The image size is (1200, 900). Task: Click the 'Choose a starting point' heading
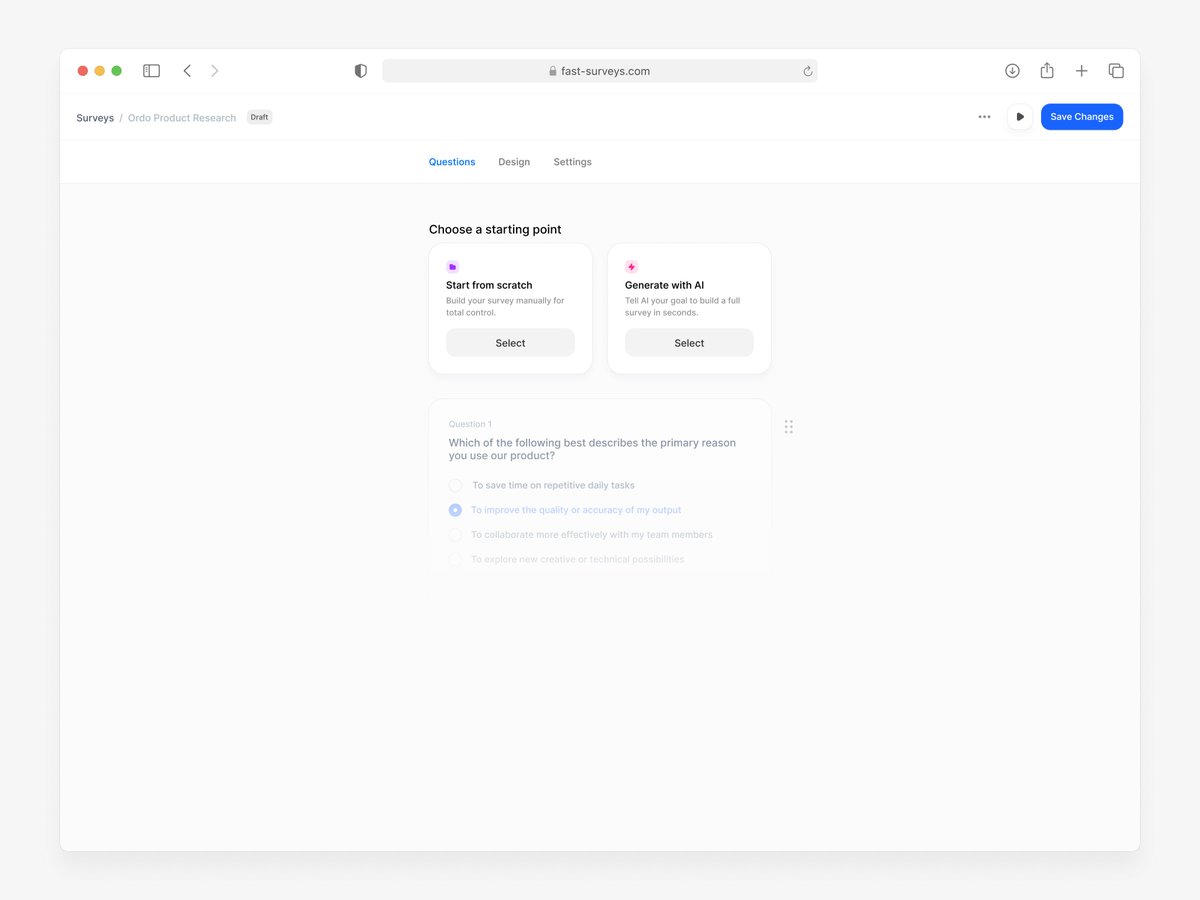495,229
